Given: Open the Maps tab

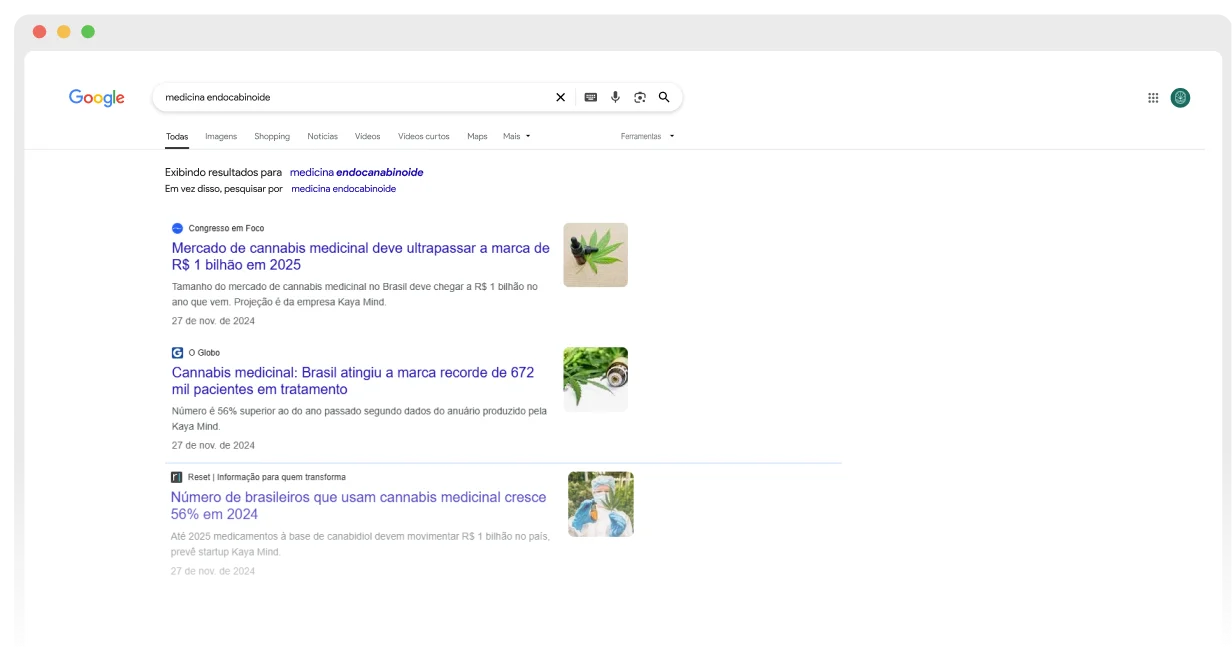Looking at the screenshot, I should 477,136.
